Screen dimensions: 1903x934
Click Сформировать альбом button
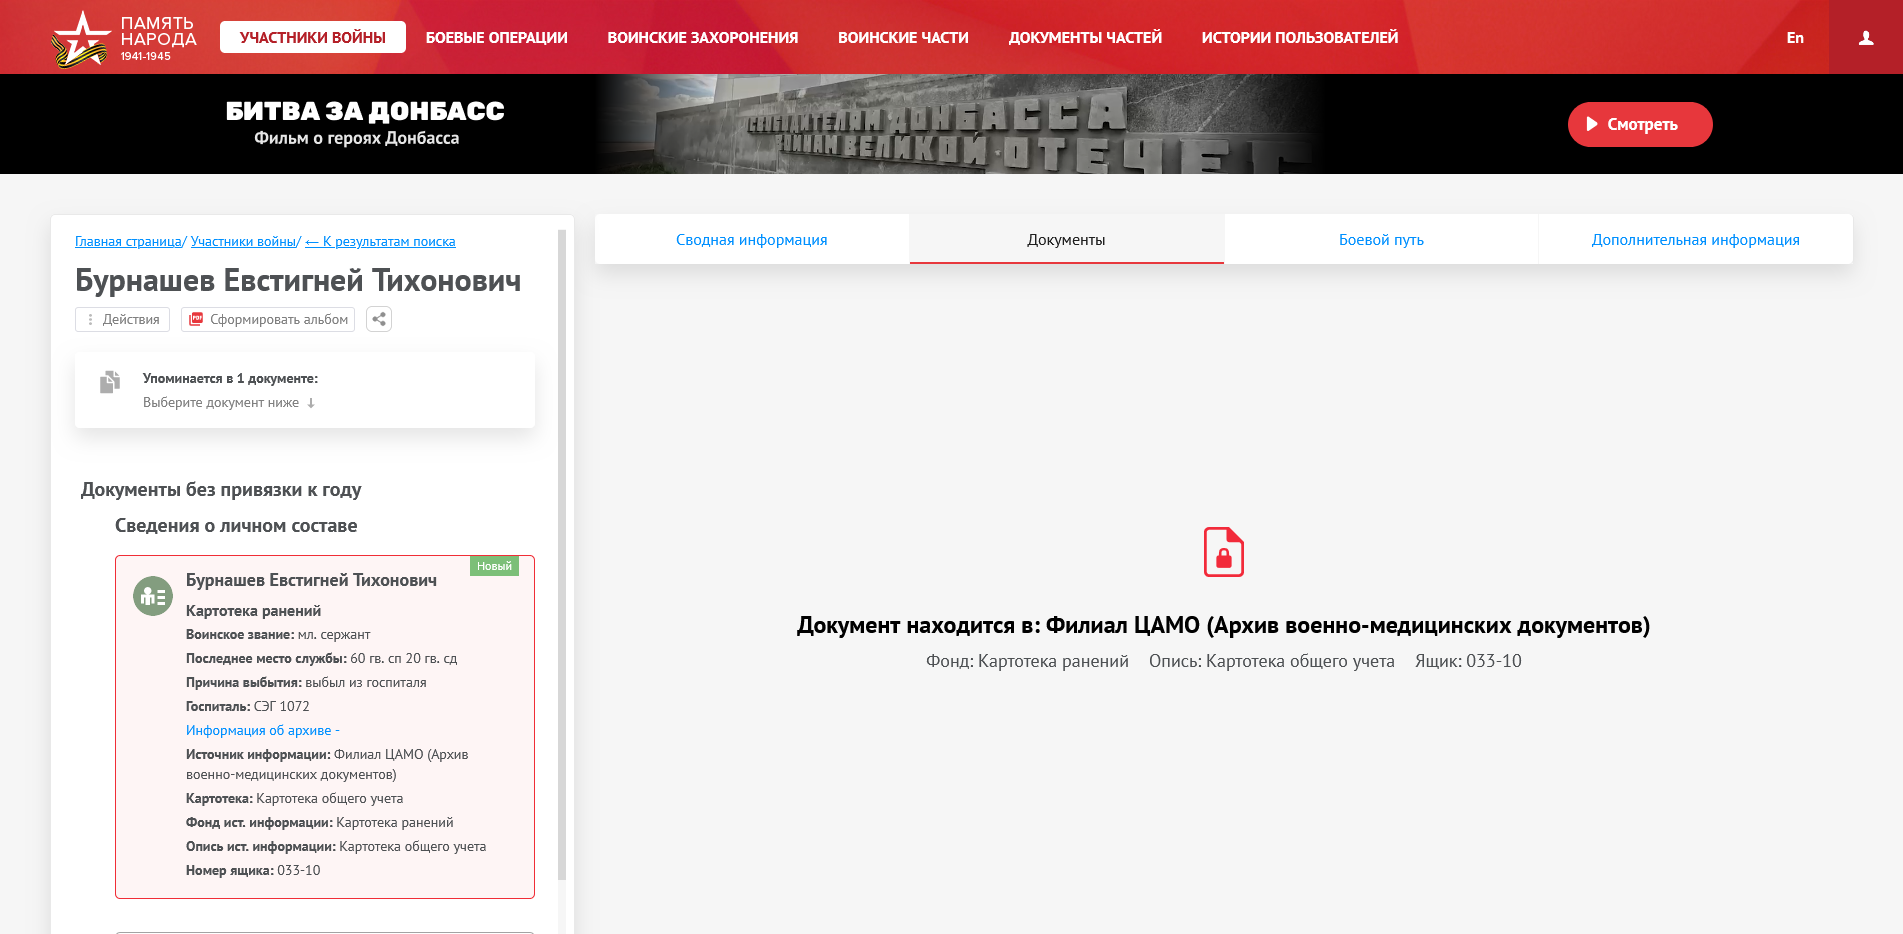pos(268,320)
